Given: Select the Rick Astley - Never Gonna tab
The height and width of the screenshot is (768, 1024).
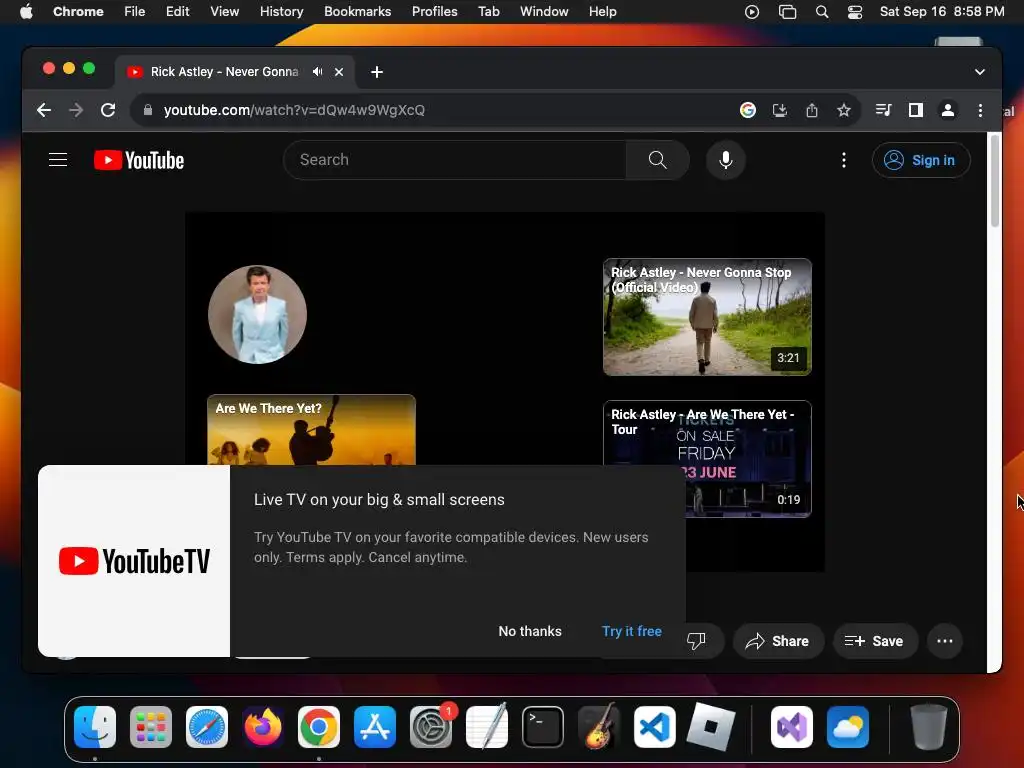Looking at the screenshot, I should coord(225,72).
